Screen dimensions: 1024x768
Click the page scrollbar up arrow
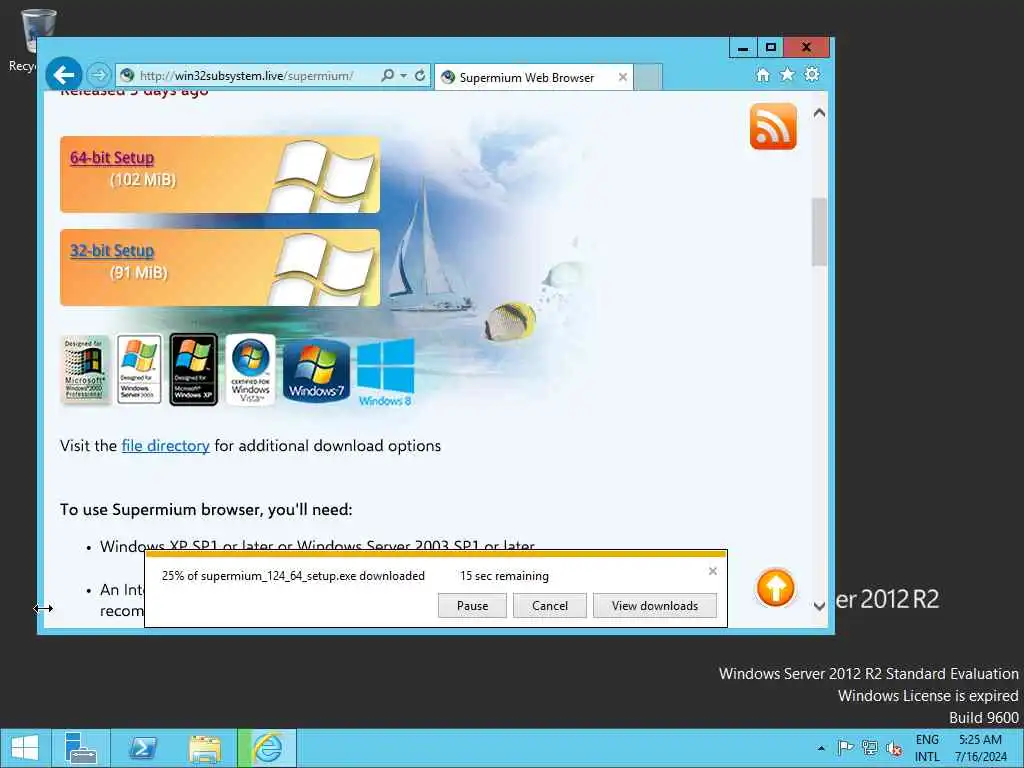pyautogui.click(x=819, y=113)
